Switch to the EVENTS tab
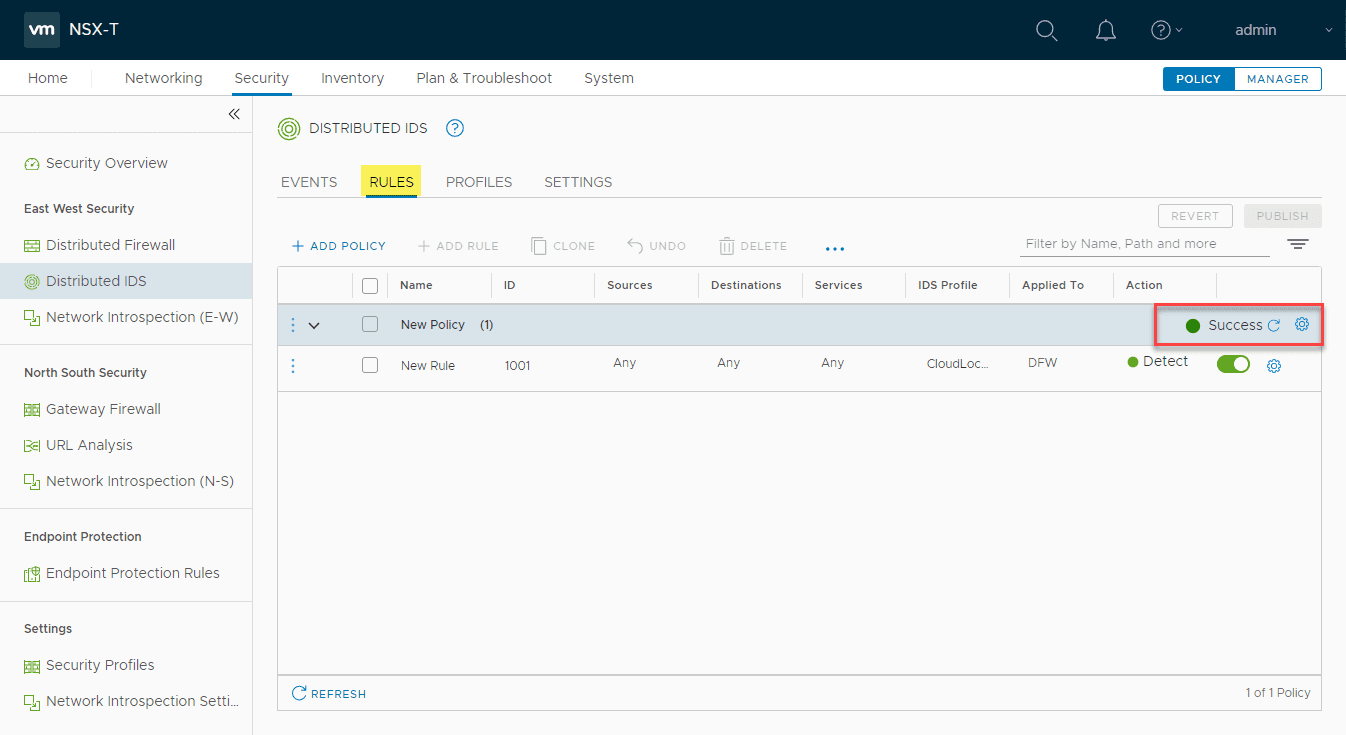The height and width of the screenshot is (735, 1346). pyautogui.click(x=309, y=182)
